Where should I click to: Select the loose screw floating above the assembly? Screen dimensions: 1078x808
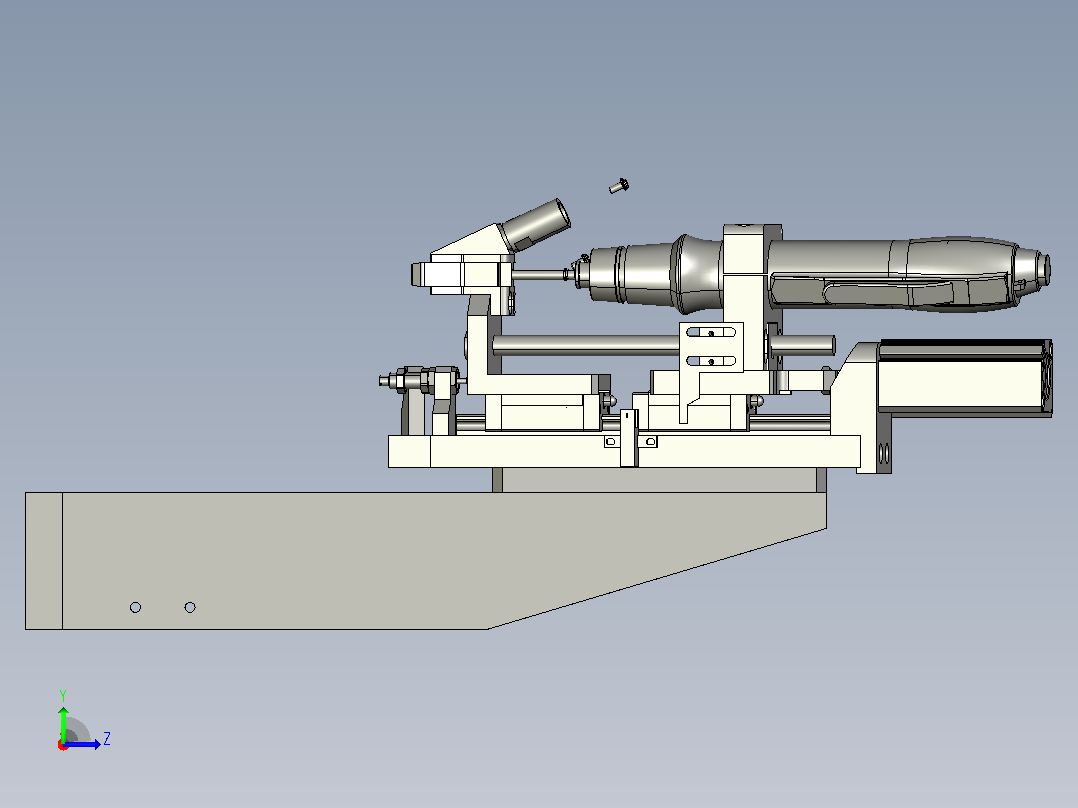coord(619,186)
